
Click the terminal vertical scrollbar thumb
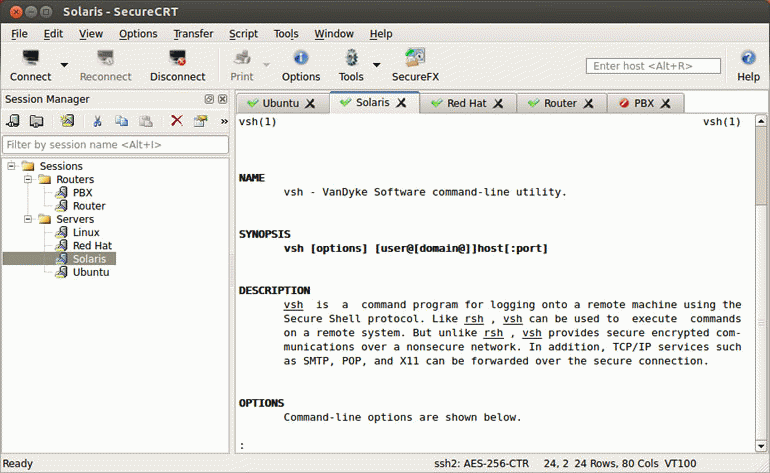761,166
